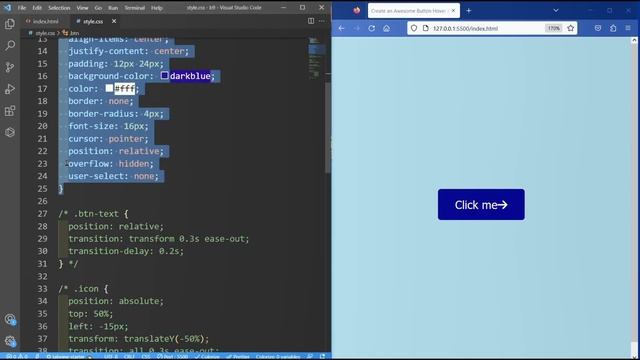Image resolution: width=640 pixels, height=360 pixels.
Task: Click the VS Code logo in title bar
Action: [7, 7]
